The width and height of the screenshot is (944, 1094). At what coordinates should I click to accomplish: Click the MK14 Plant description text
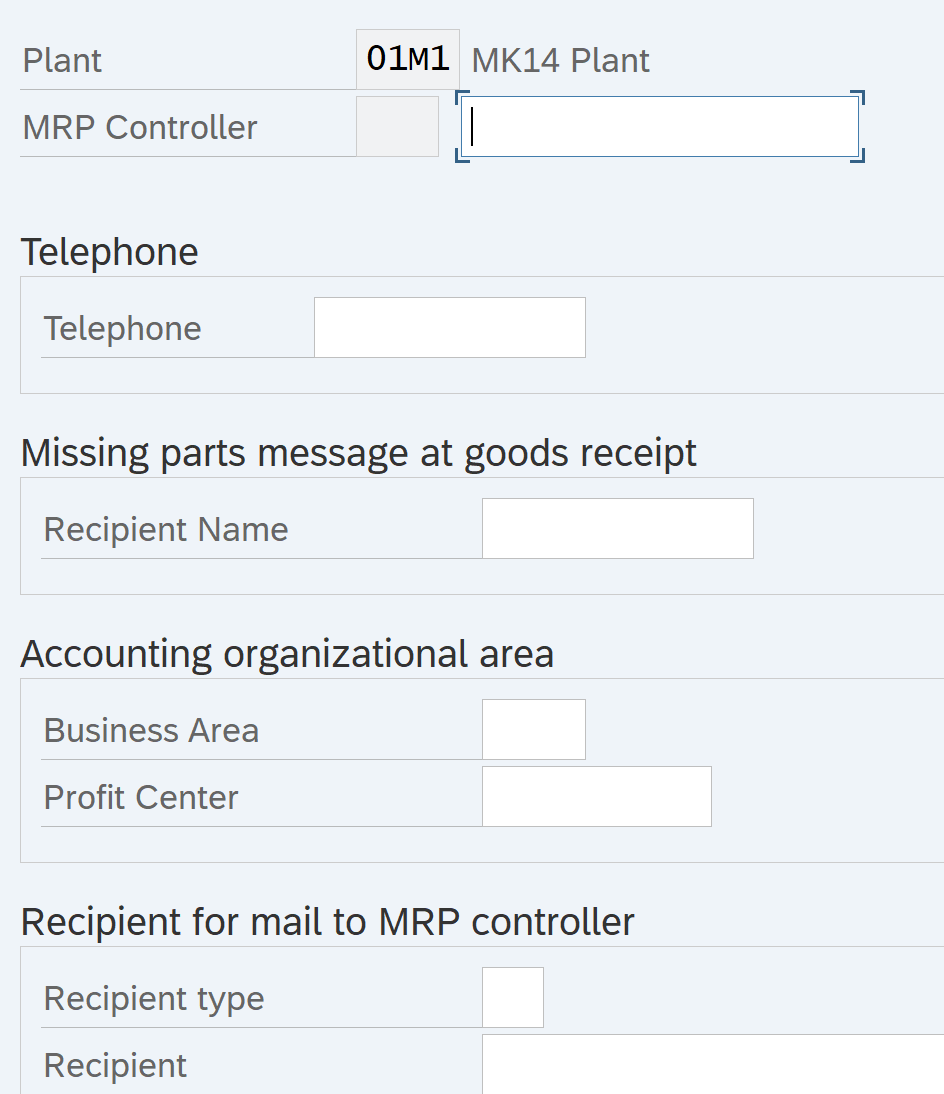coord(560,61)
